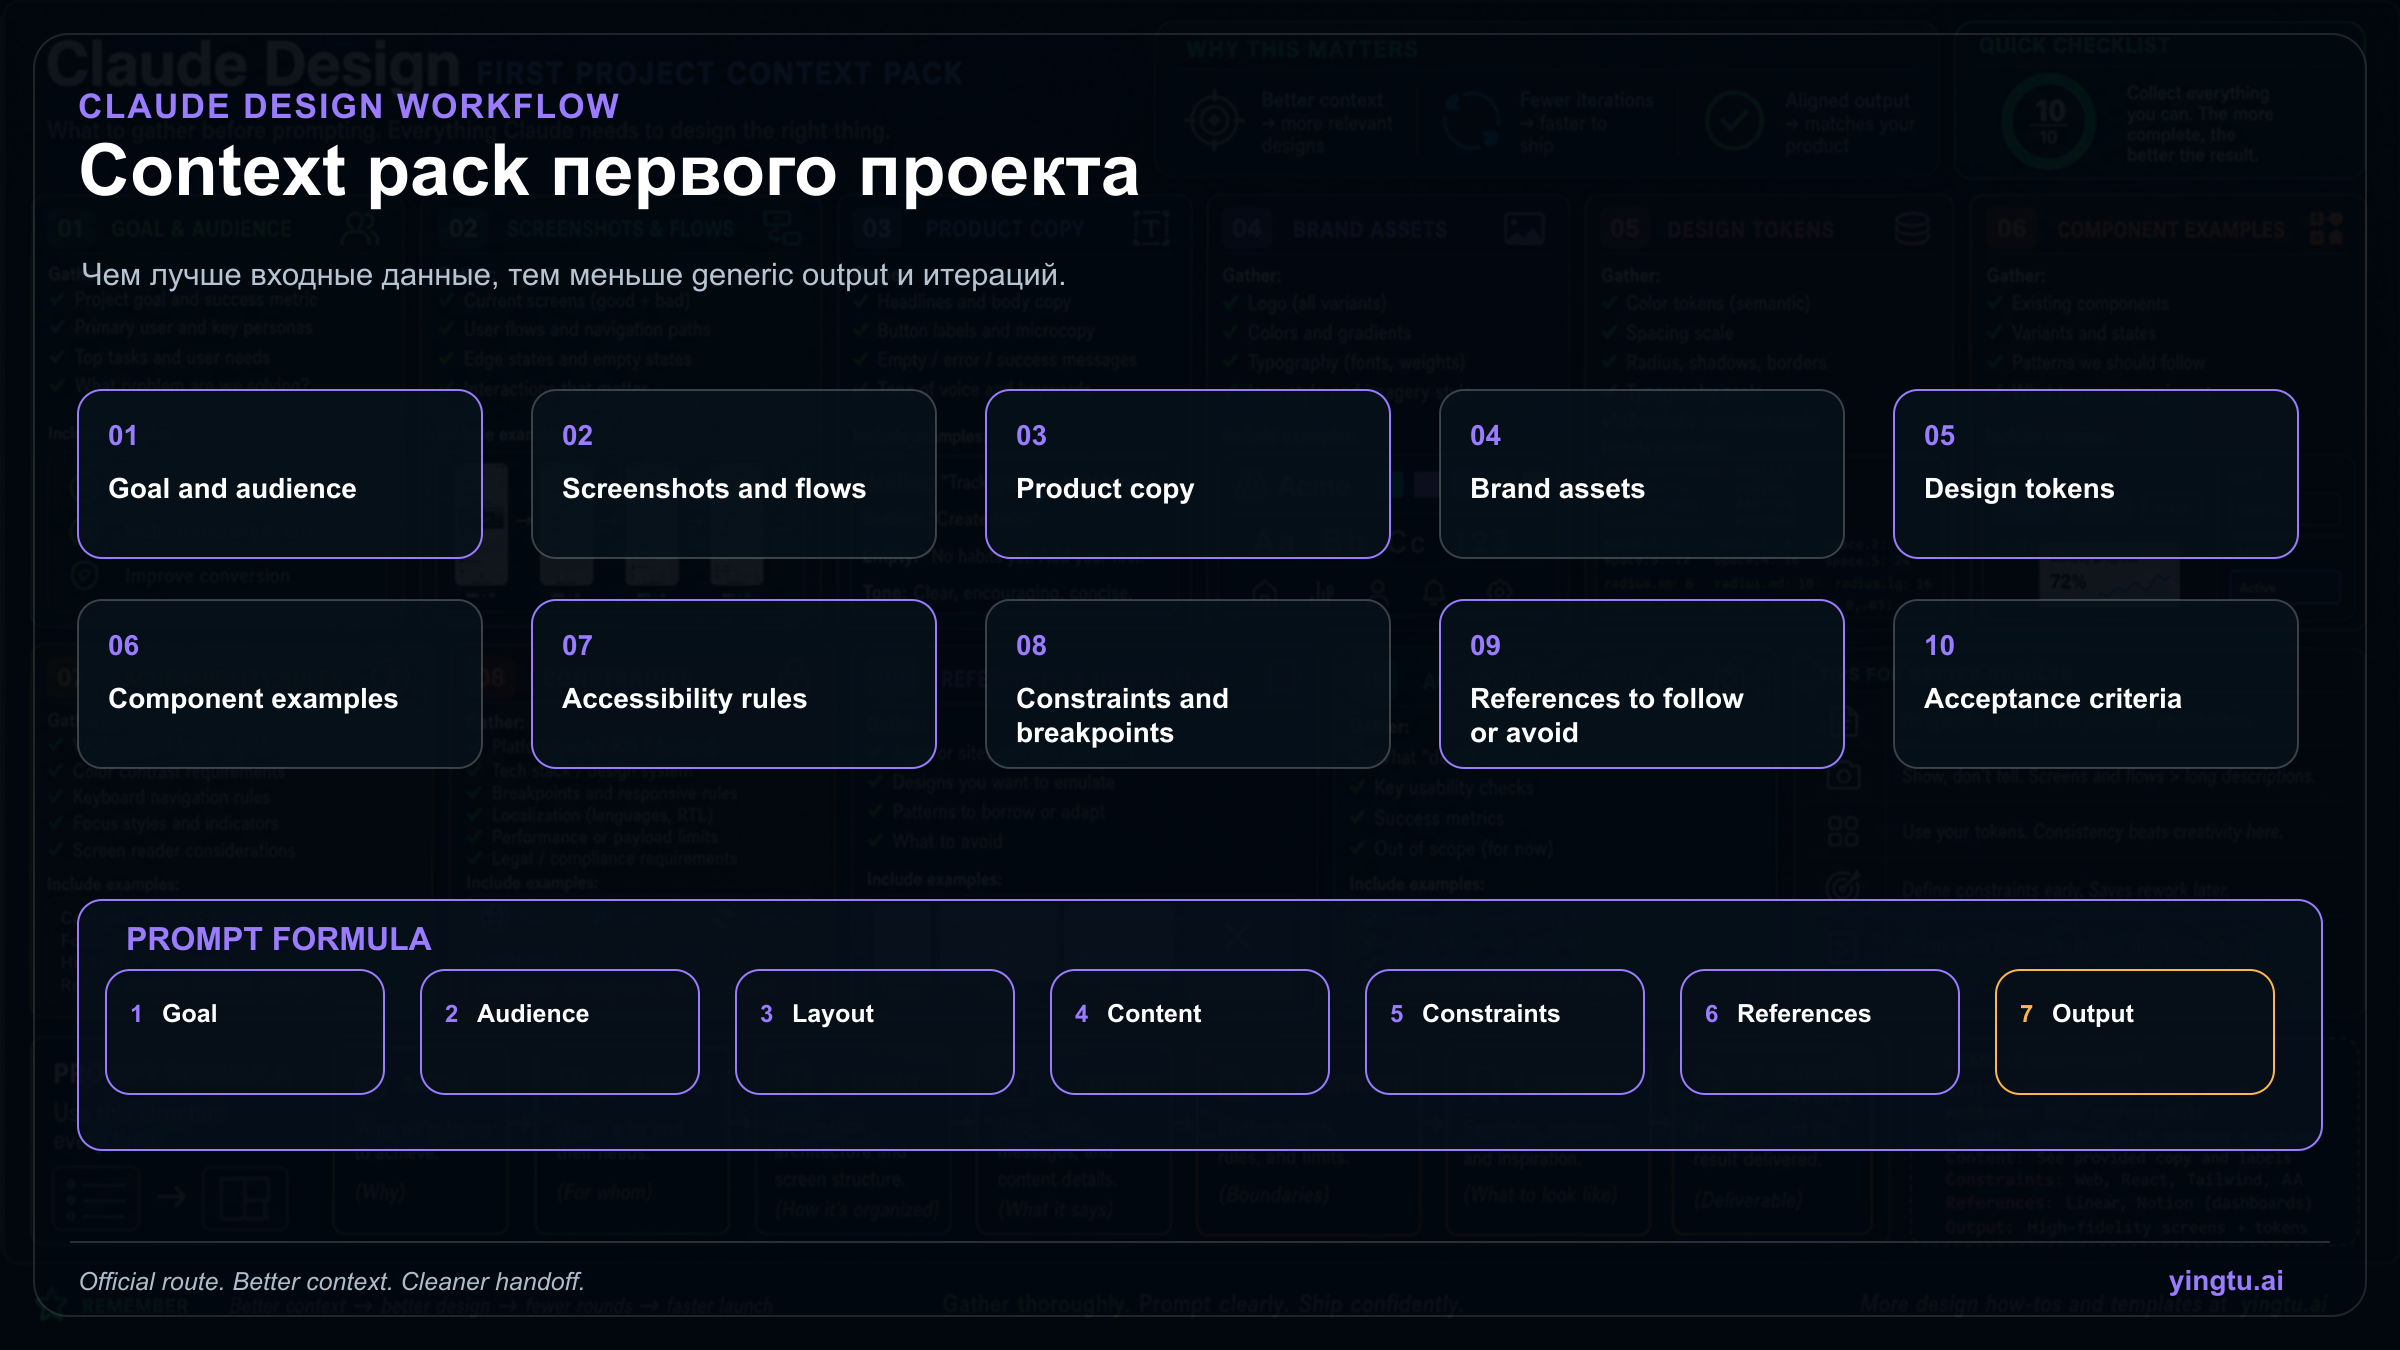Click the Goal step in the prompt formula

(x=245, y=1031)
